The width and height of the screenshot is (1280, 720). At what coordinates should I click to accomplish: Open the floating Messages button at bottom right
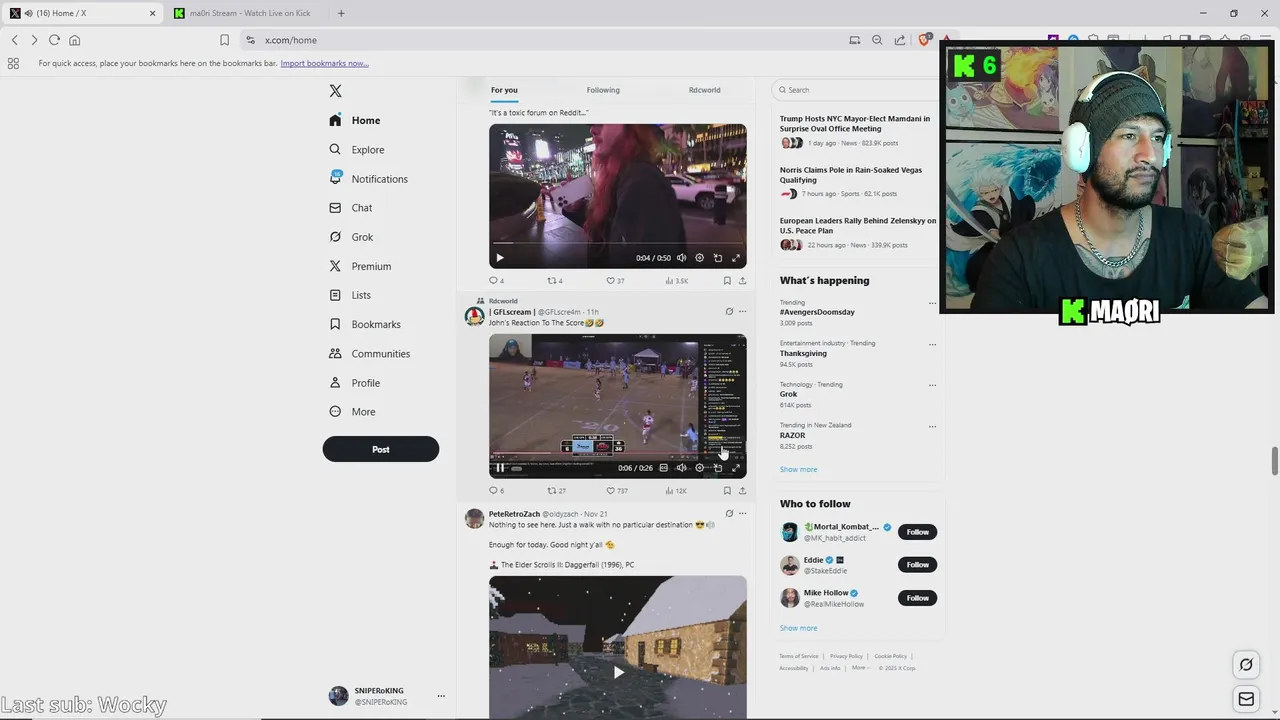coord(1246,699)
